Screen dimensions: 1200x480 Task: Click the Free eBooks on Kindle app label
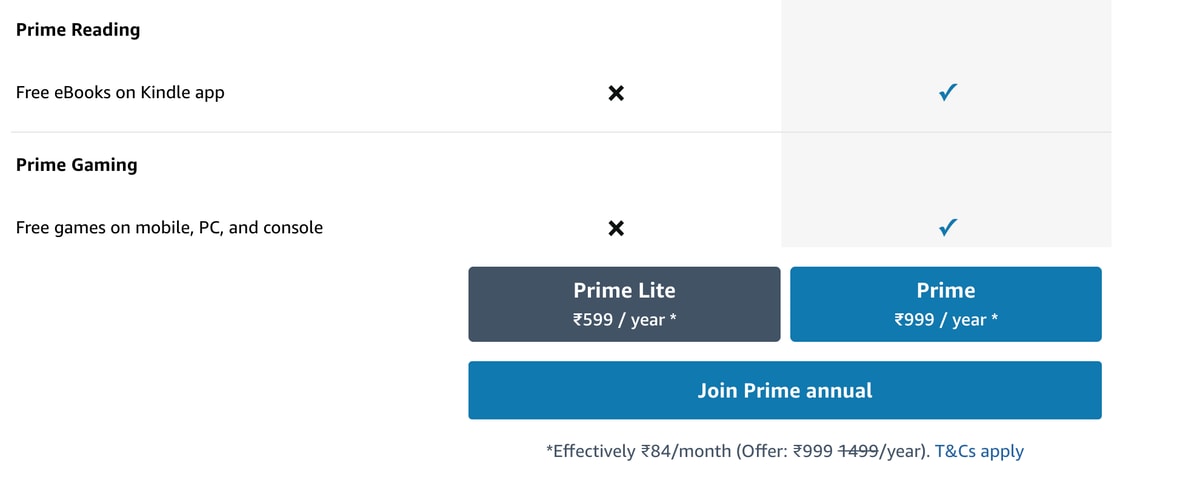coord(120,93)
